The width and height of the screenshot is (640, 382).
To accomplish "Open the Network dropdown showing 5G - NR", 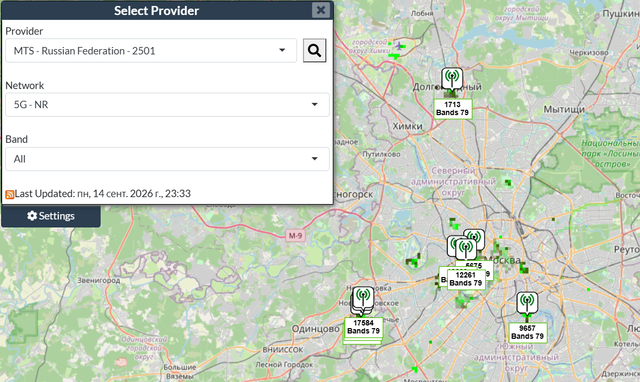I will 167,105.
